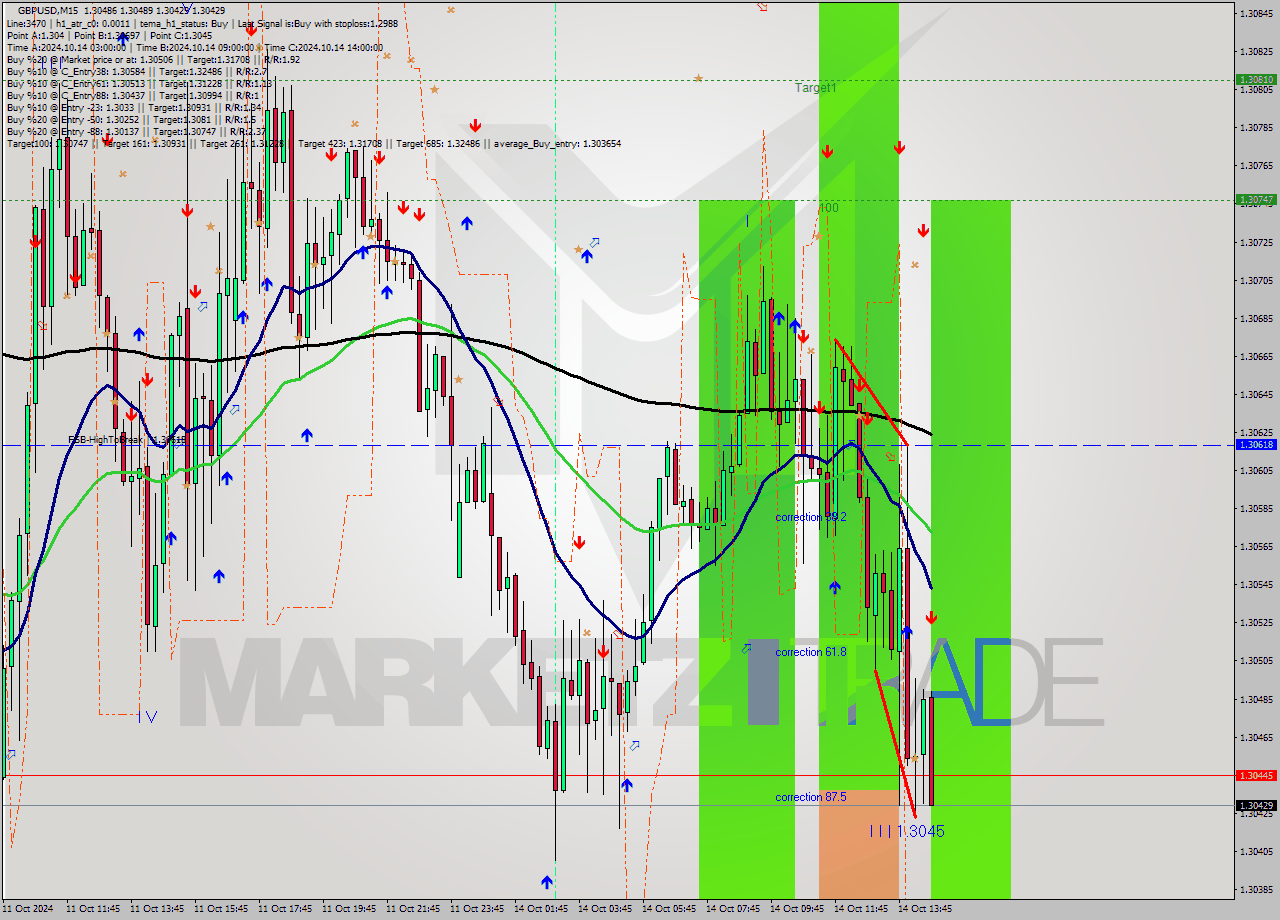Click the 'Buy %20 @ Market price' info line

click(x=153, y=59)
